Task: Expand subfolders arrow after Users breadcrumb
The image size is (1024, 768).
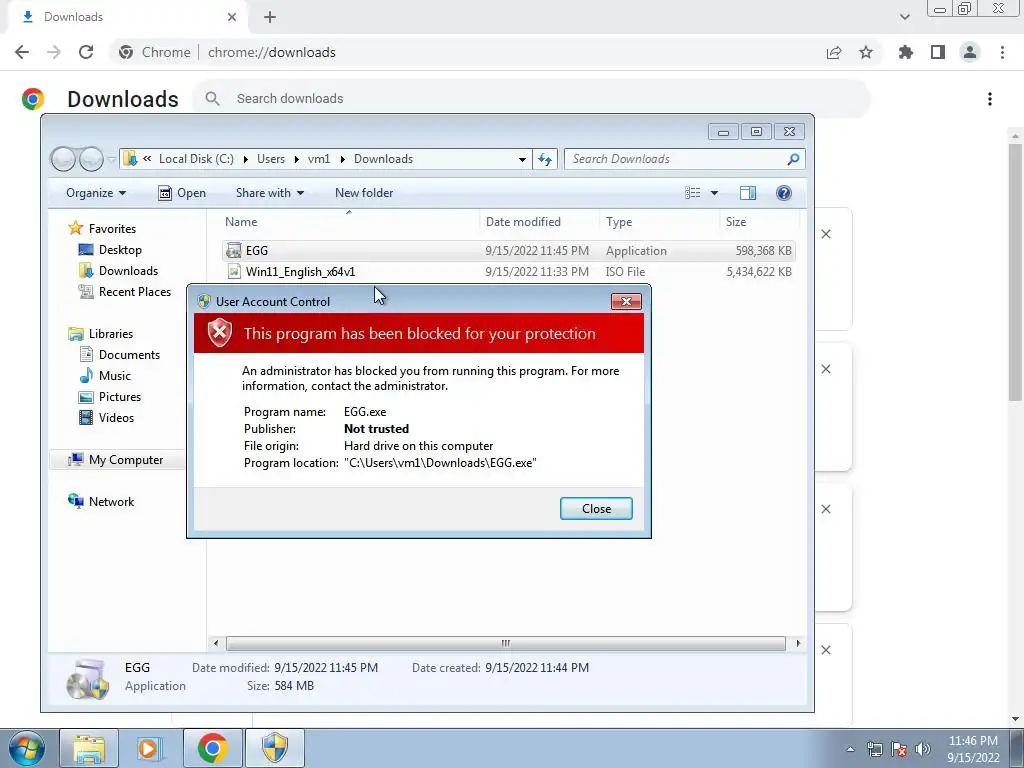Action: tap(296, 159)
